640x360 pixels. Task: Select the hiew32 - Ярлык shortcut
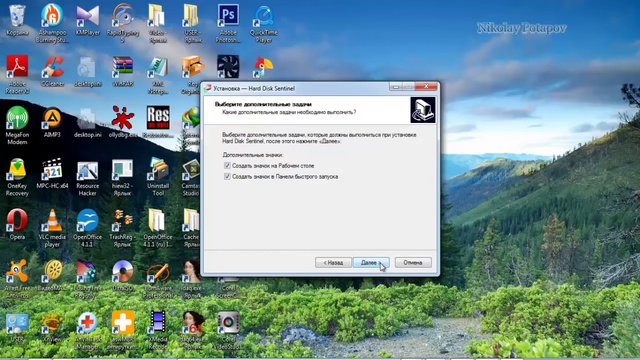pyautogui.click(x=122, y=177)
